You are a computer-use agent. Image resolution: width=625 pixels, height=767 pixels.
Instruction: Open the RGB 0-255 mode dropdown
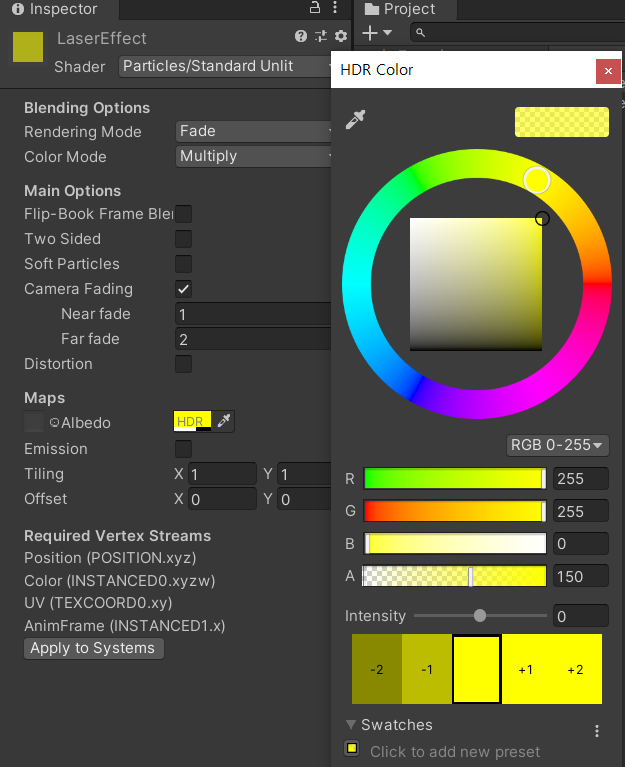click(x=558, y=445)
